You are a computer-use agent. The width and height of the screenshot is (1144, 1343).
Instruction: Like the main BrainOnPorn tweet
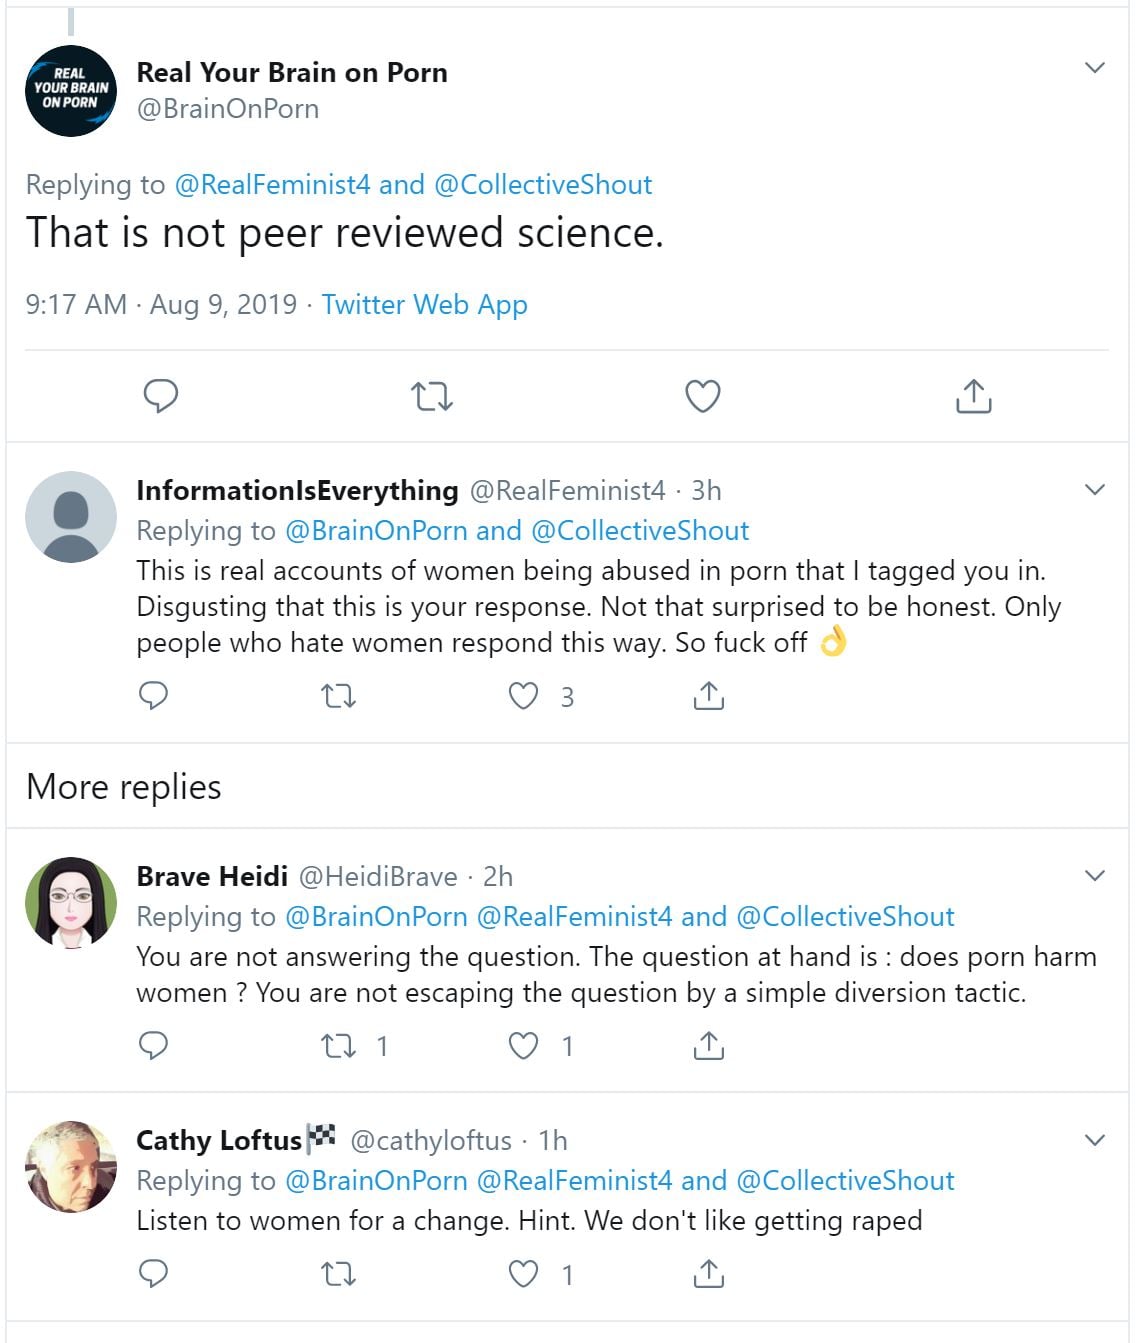pyautogui.click(x=702, y=397)
